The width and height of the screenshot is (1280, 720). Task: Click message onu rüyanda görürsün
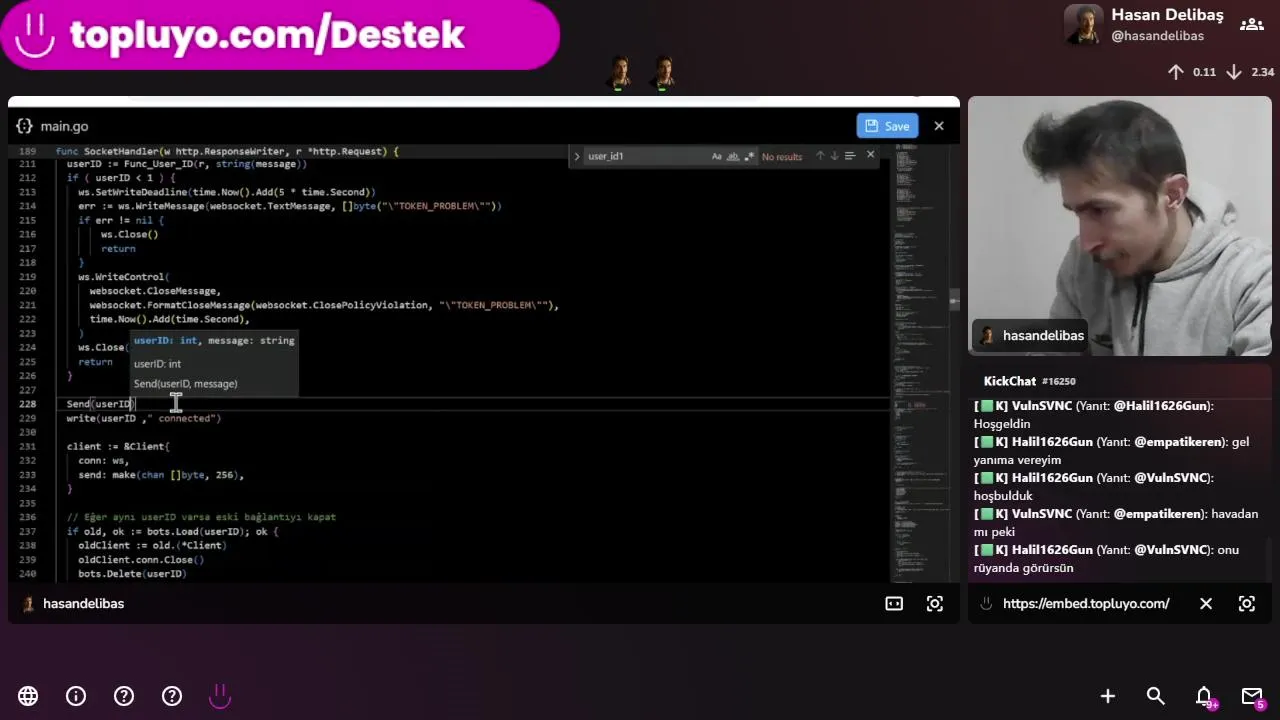(x=1106, y=559)
